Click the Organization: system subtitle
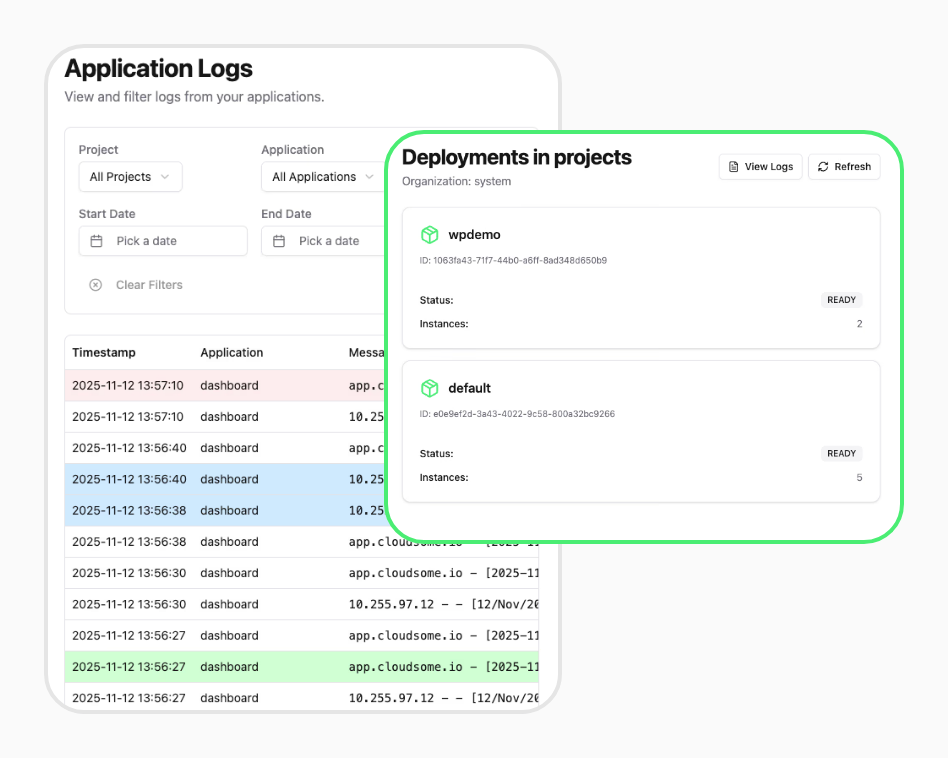The width and height of the screenshot is (948, 758). (456, 181)
